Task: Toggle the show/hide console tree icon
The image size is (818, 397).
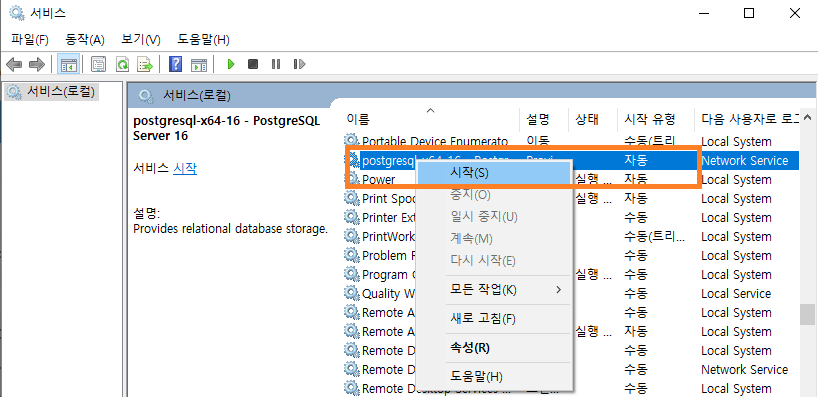Action: [69, 64]
